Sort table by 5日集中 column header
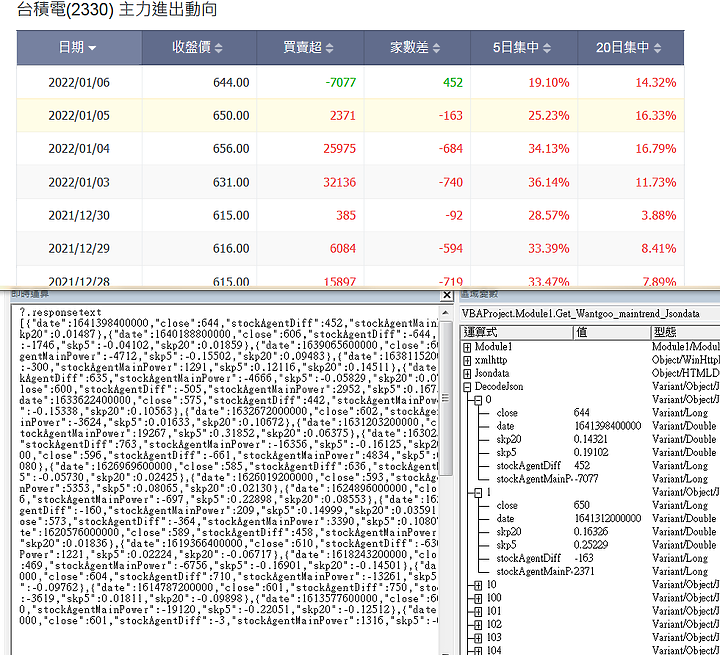The height and width of the screenshot is (655, 720). point(523,47)
